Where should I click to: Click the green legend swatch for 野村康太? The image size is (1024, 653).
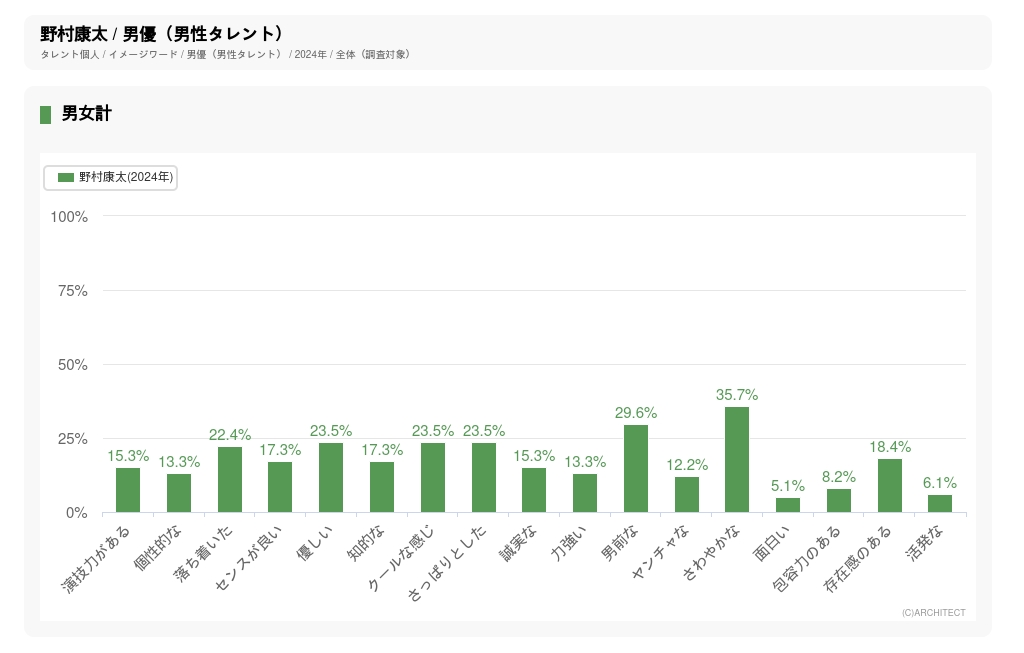click(x=66, y=177)
